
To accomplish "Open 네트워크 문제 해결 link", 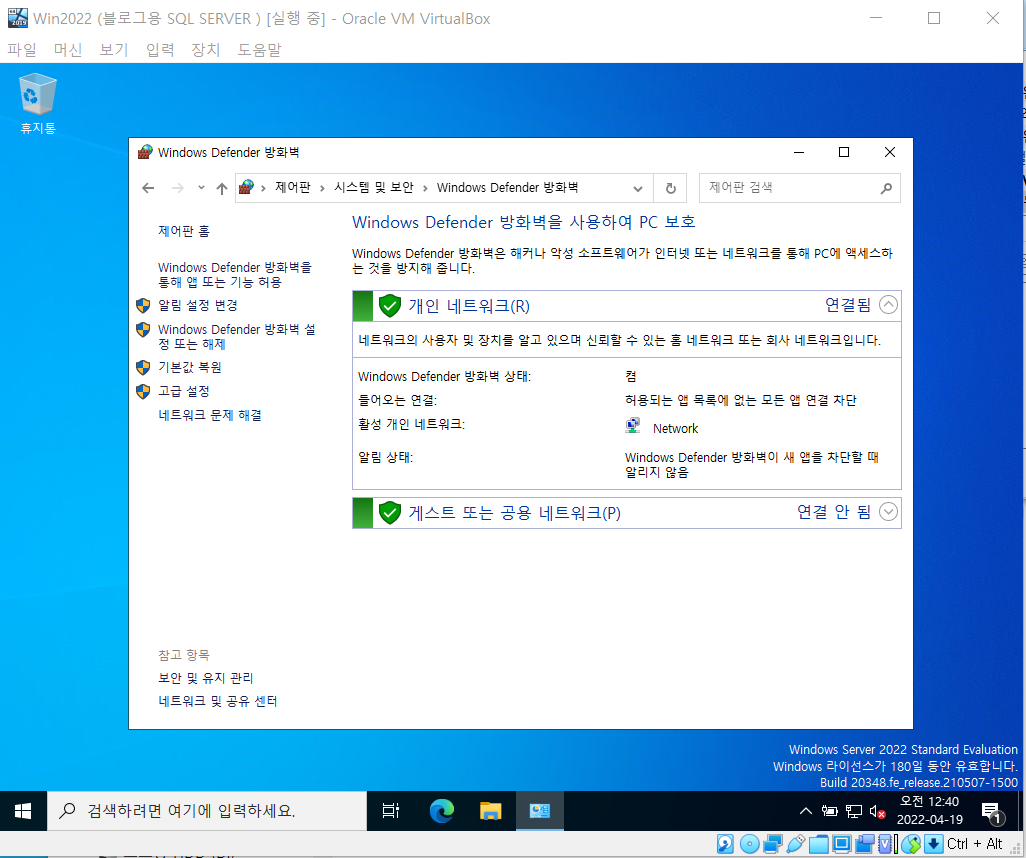I will pos(210,416).
